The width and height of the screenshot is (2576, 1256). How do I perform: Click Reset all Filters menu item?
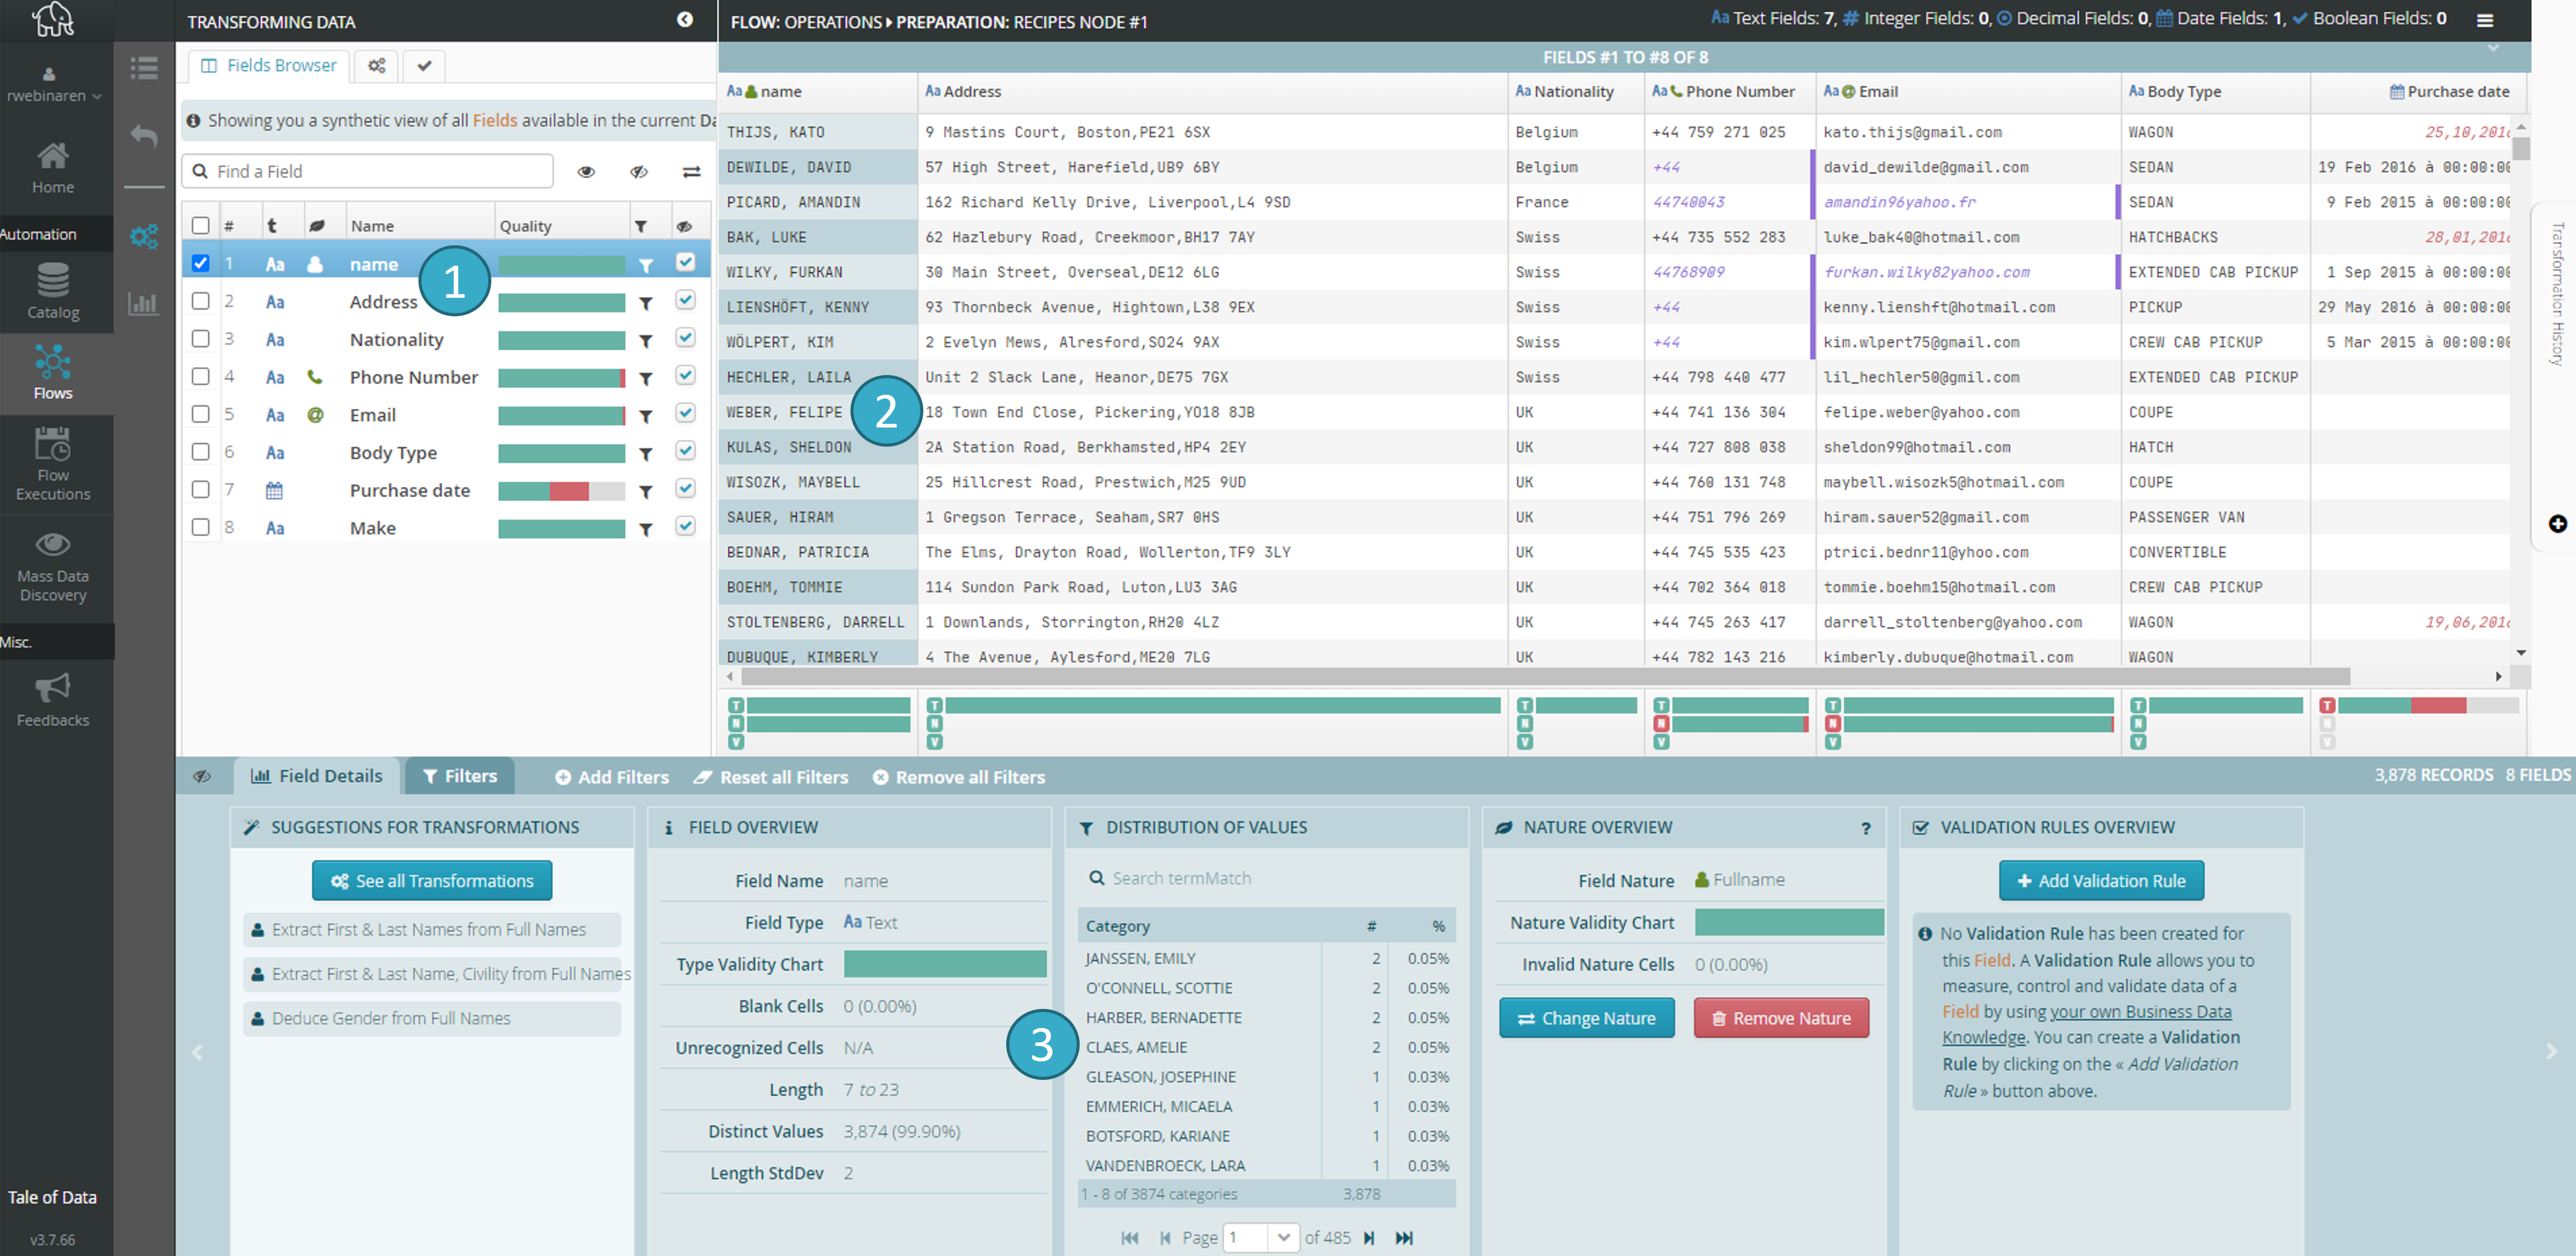[x=771, y=778]
